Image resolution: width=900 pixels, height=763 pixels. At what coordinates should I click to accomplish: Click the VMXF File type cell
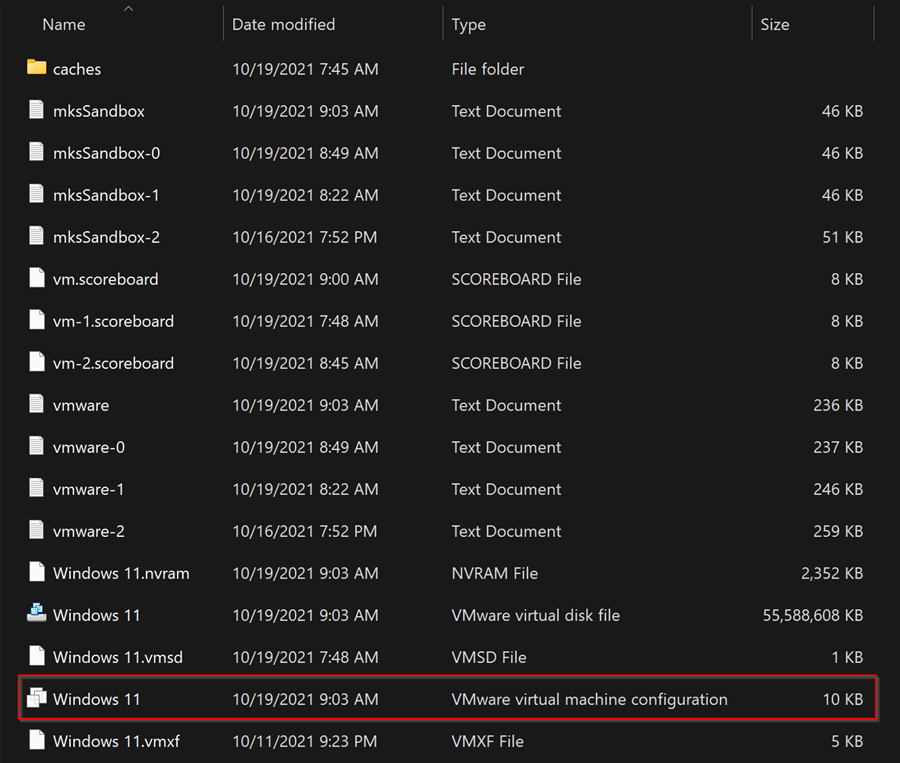488,741
